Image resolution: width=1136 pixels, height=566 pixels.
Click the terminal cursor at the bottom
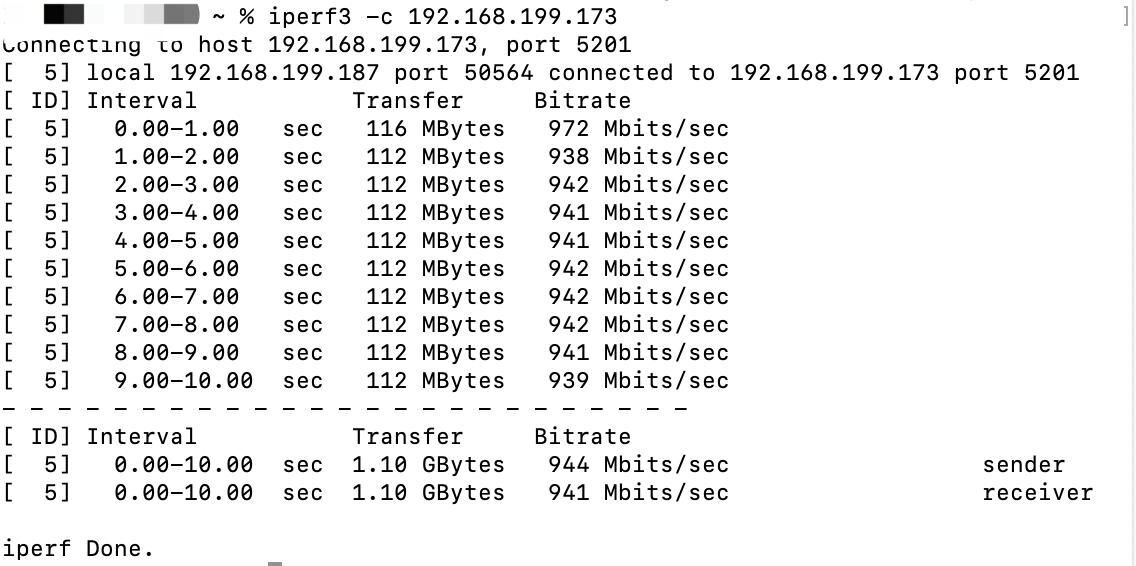(x=275, y=563)
